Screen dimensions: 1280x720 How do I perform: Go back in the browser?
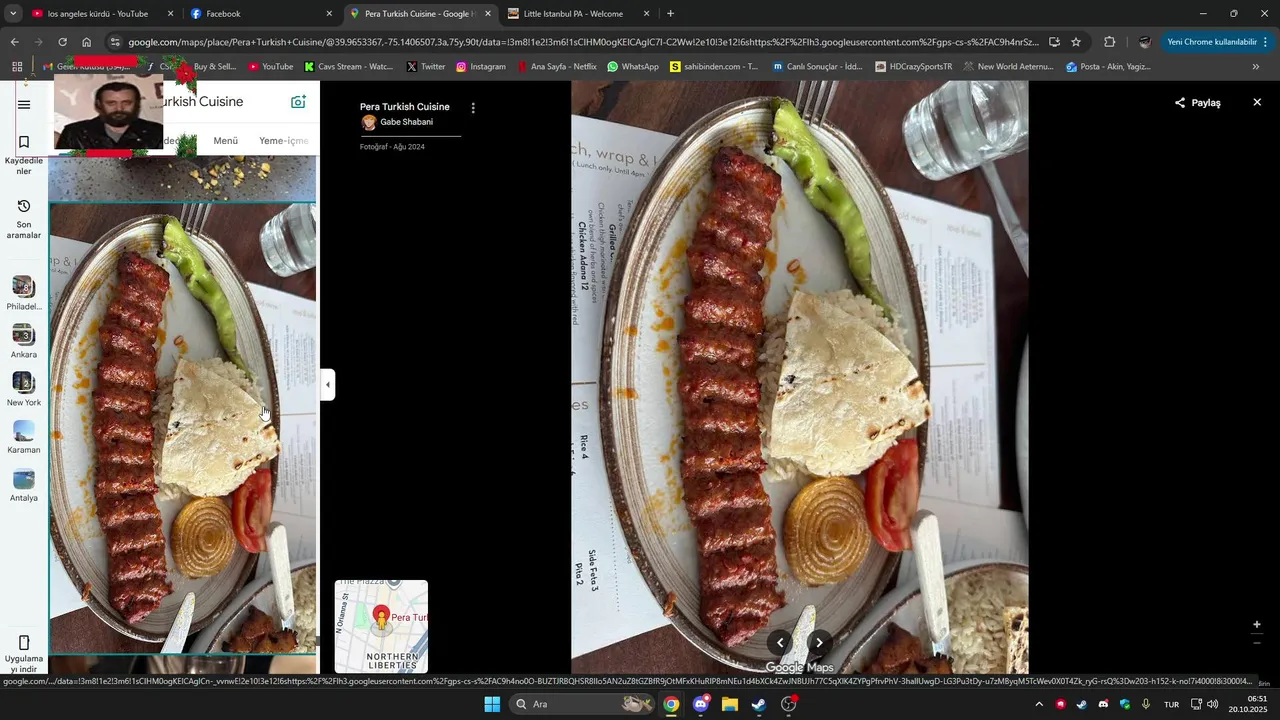tap(14, 42)
